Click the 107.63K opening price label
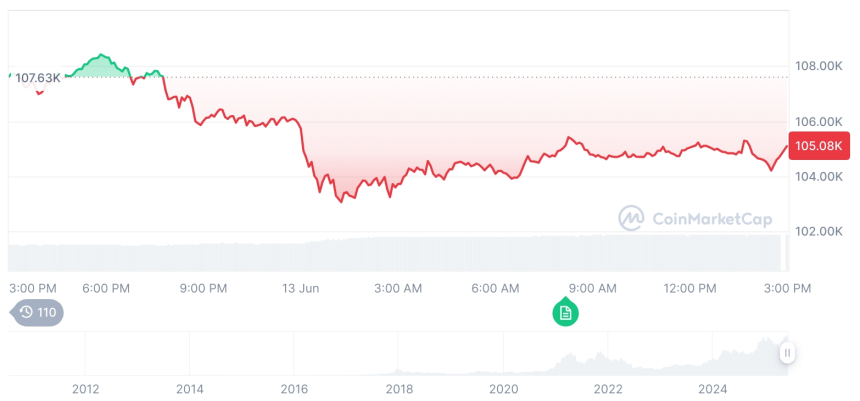This screenshot has width=860, height=401. (x=38, y=77)
